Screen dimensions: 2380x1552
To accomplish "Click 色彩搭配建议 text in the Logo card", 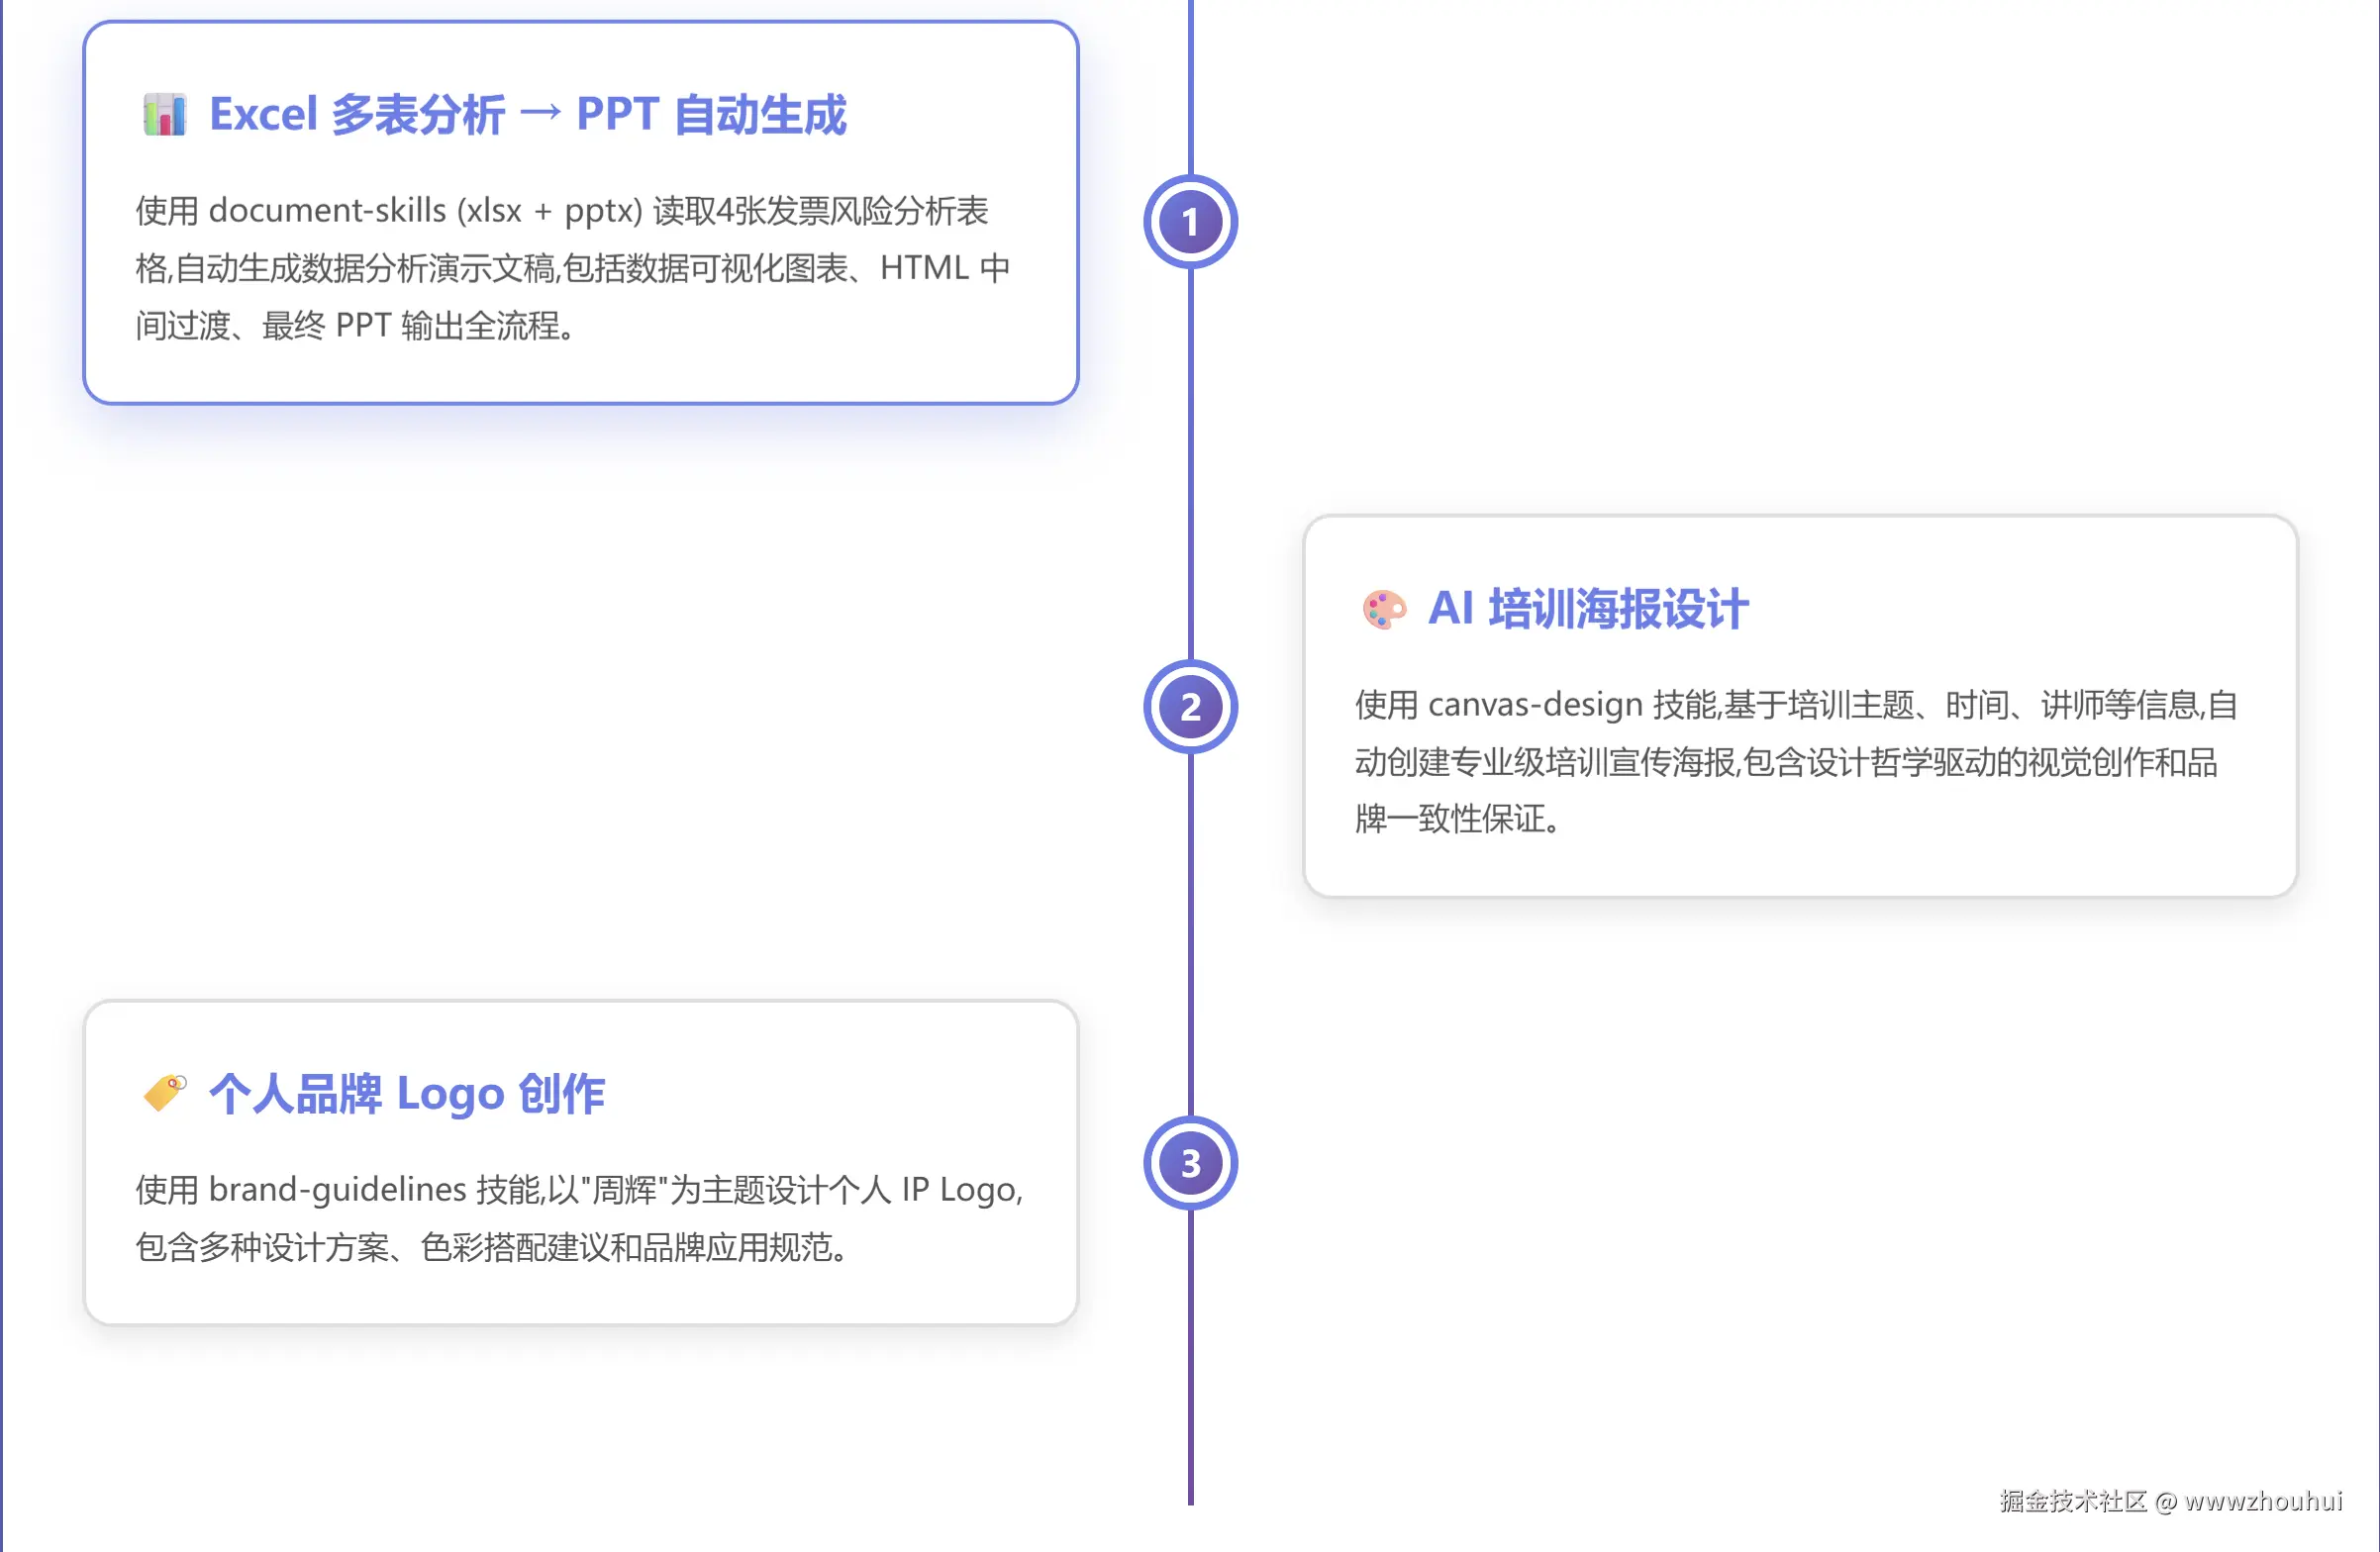I will click(514, 1248).
